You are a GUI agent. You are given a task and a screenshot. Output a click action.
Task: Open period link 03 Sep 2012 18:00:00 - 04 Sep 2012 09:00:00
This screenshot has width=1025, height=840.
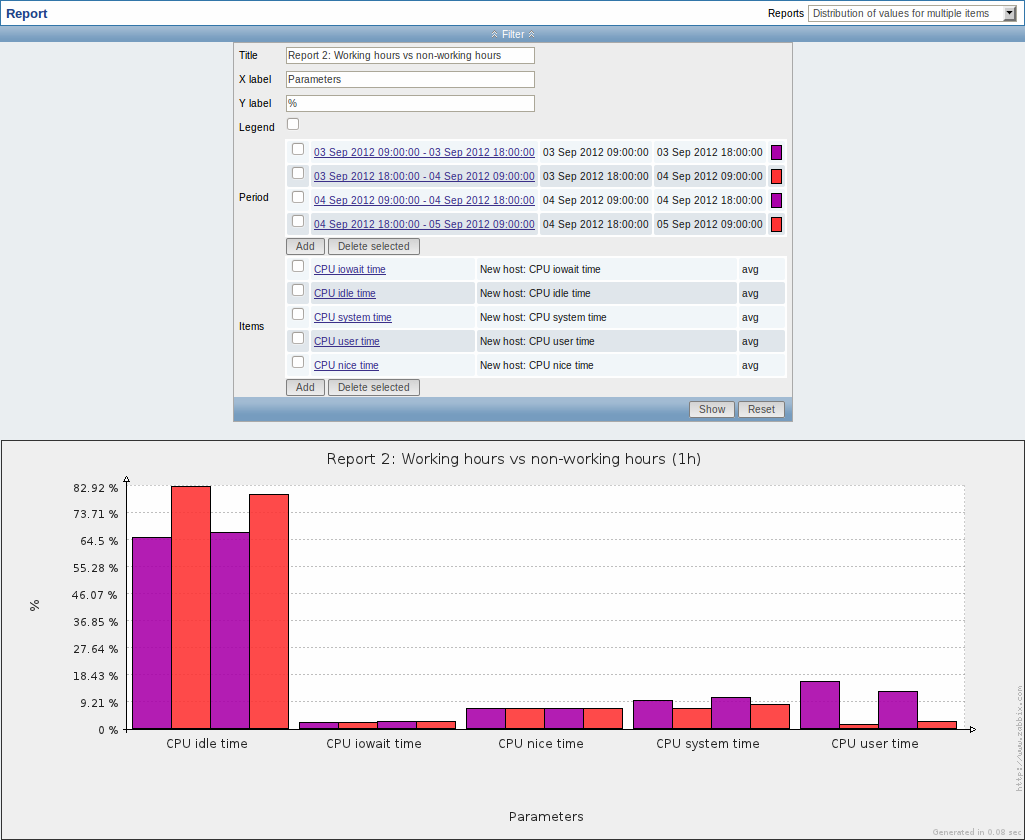point(424,176)
